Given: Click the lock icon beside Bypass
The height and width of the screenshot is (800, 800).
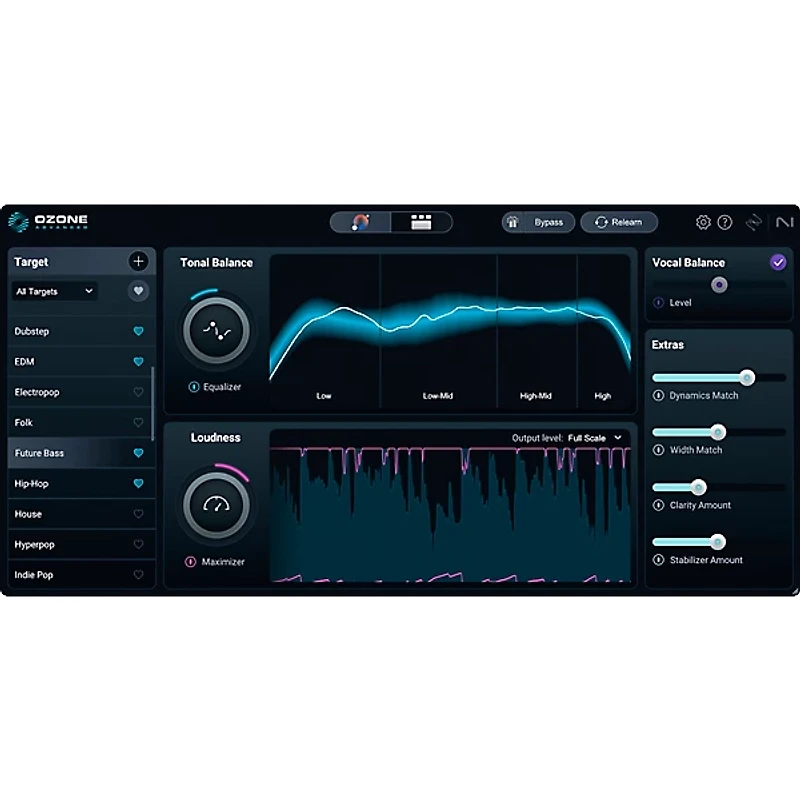Looking at the screenshot, I should 510,222.
